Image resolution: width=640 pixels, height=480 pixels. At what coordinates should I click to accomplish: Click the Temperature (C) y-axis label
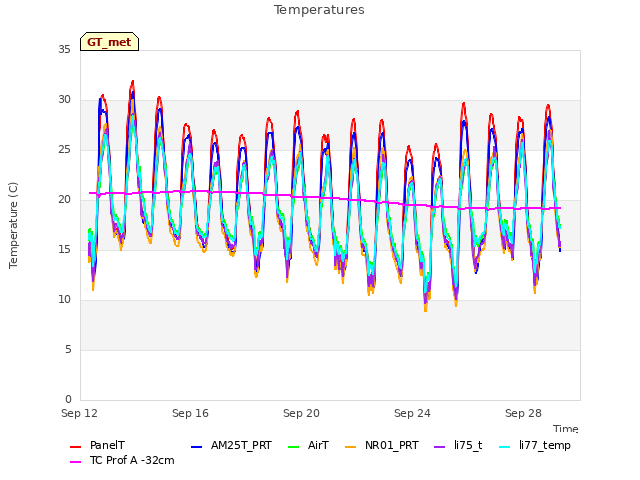(x=13, y=225)
